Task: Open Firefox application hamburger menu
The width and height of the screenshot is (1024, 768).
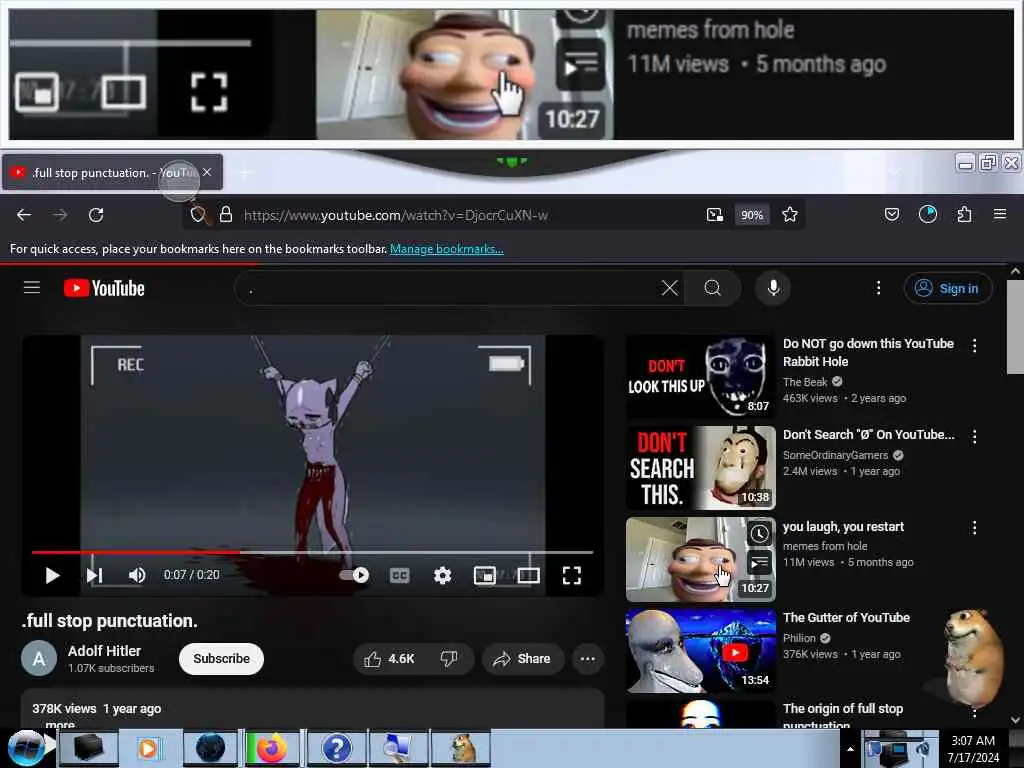Action: point(1000,214)
